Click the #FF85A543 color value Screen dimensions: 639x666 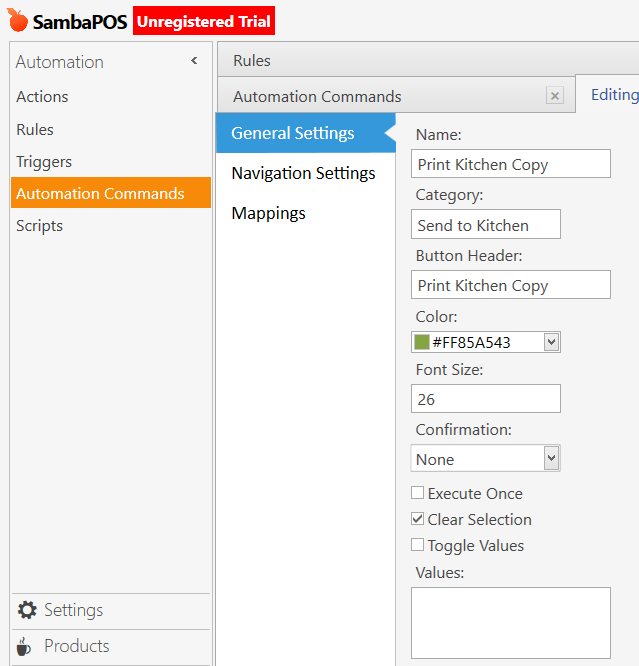(x=471, y=342)
